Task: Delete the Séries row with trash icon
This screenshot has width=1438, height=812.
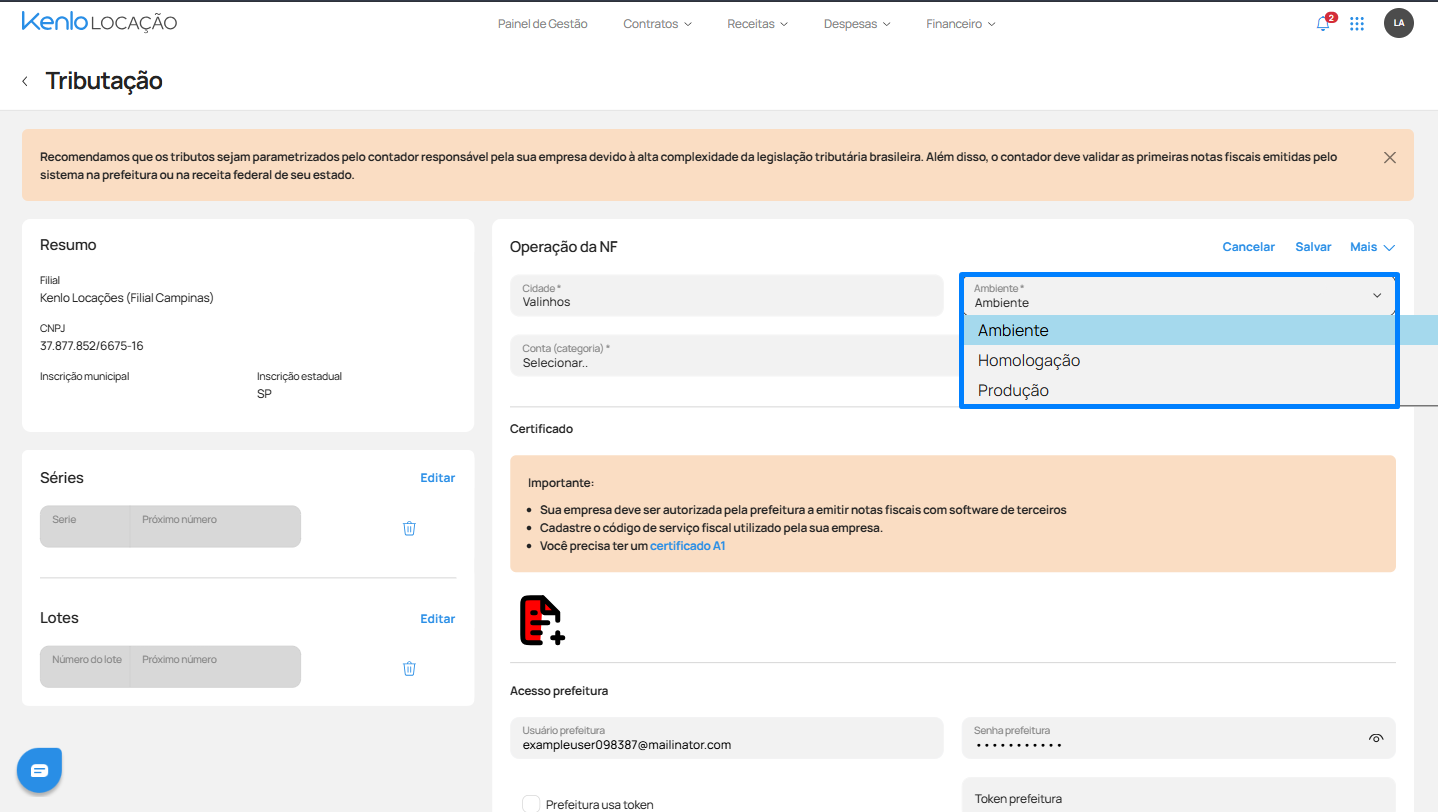Action: [x=409, y=528]
